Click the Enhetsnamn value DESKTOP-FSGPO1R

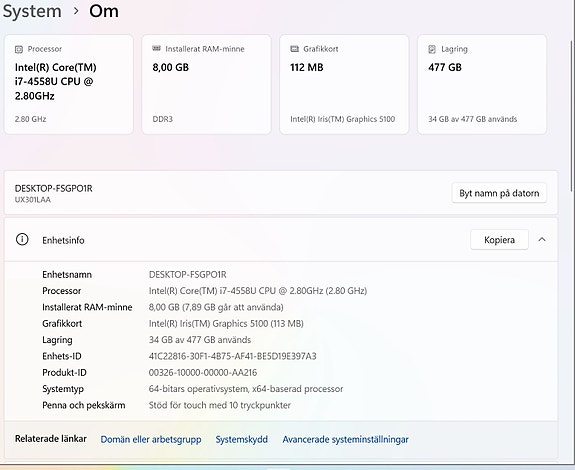187,275
